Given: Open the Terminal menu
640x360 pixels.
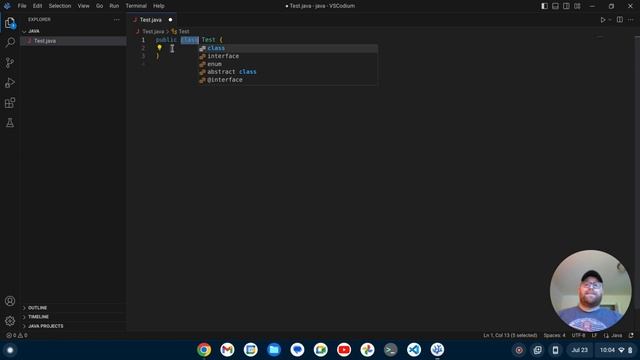Looking at the screenshot, I should 136,6.
